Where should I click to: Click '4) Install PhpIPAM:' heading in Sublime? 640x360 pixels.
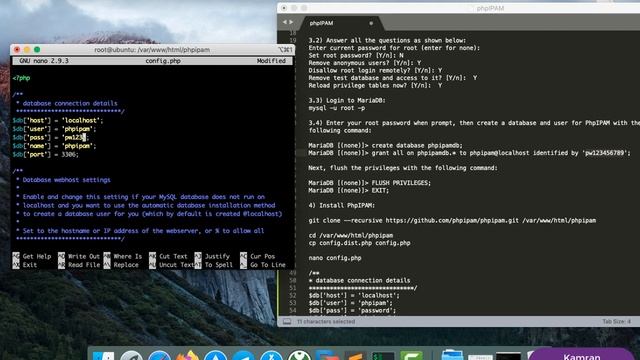342,205
